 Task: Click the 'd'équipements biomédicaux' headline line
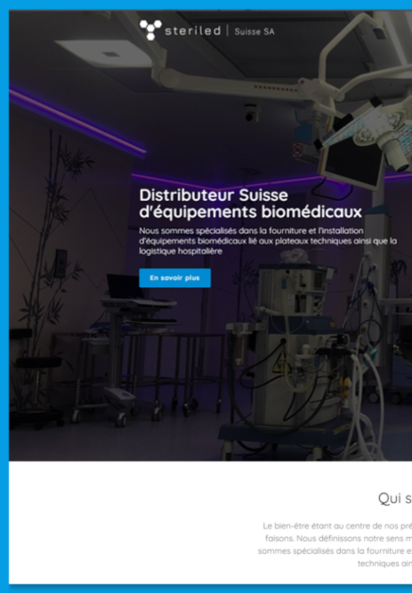coord(250,212)
